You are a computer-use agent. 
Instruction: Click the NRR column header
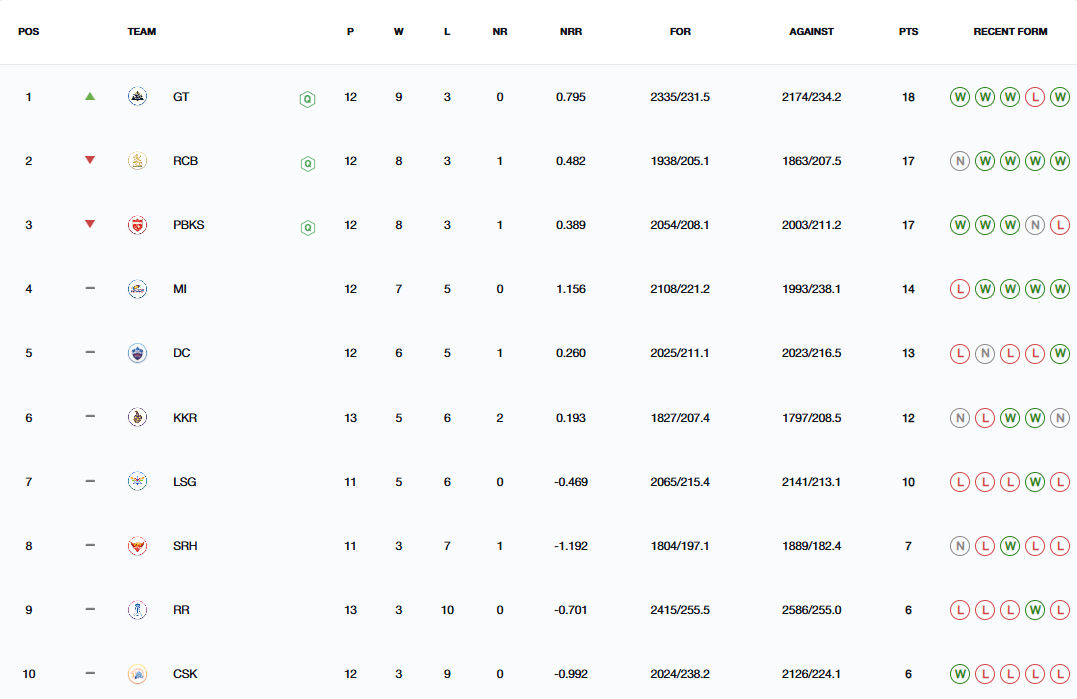(571, 32)
